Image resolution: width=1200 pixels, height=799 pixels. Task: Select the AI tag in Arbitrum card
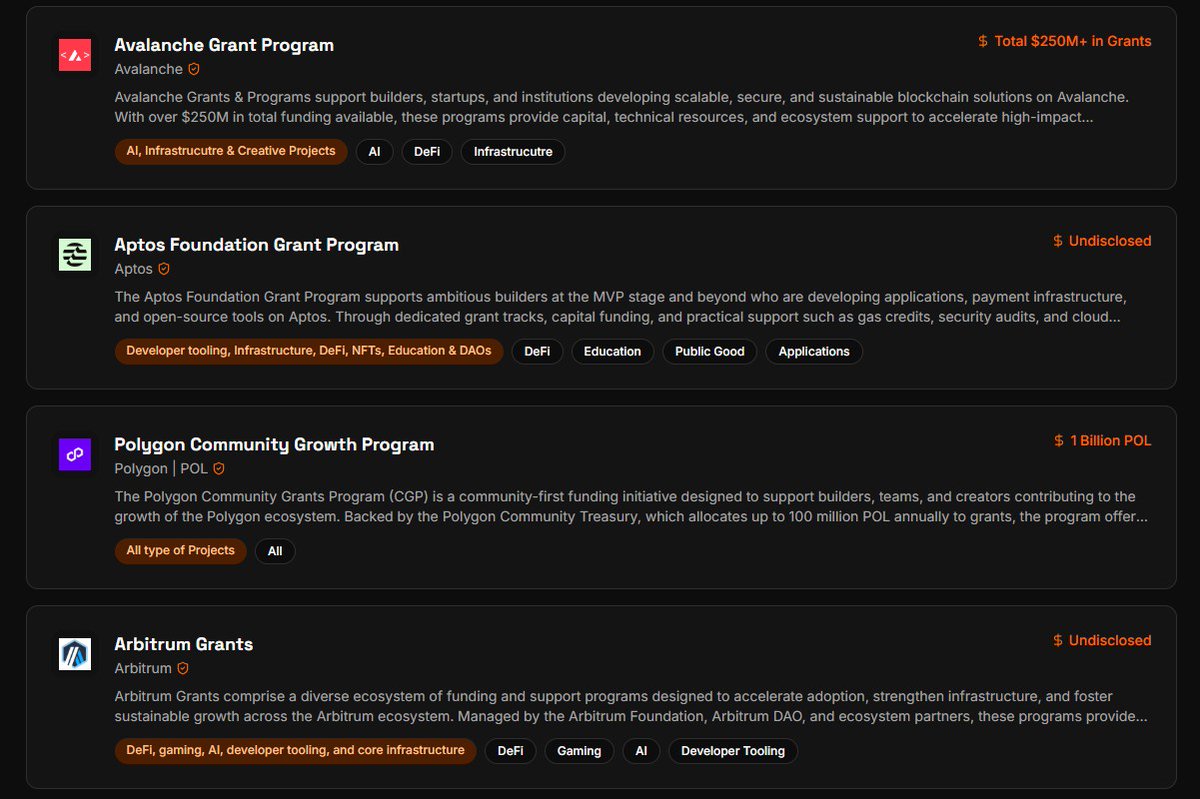tap(641, 751)
